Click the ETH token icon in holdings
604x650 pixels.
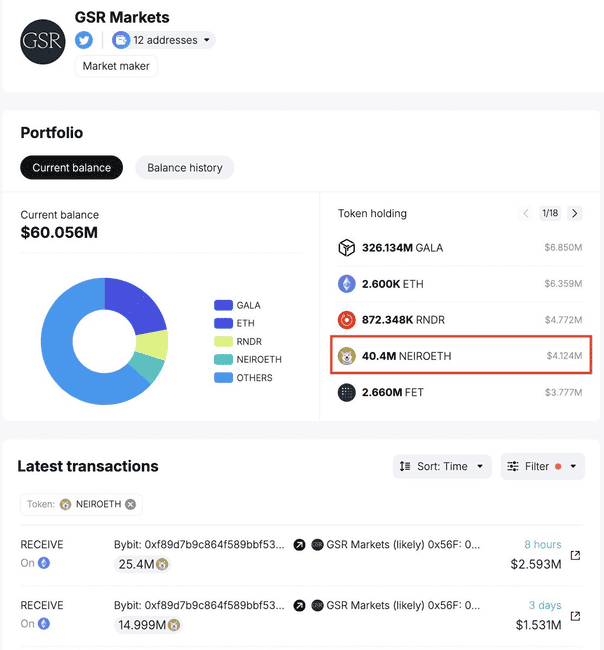(347, 284)
